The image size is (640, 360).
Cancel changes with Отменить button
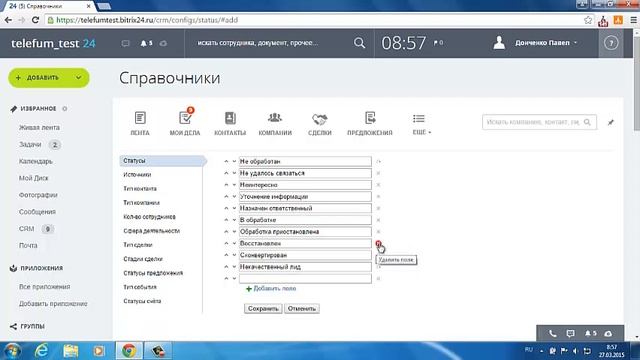point(302,309)
